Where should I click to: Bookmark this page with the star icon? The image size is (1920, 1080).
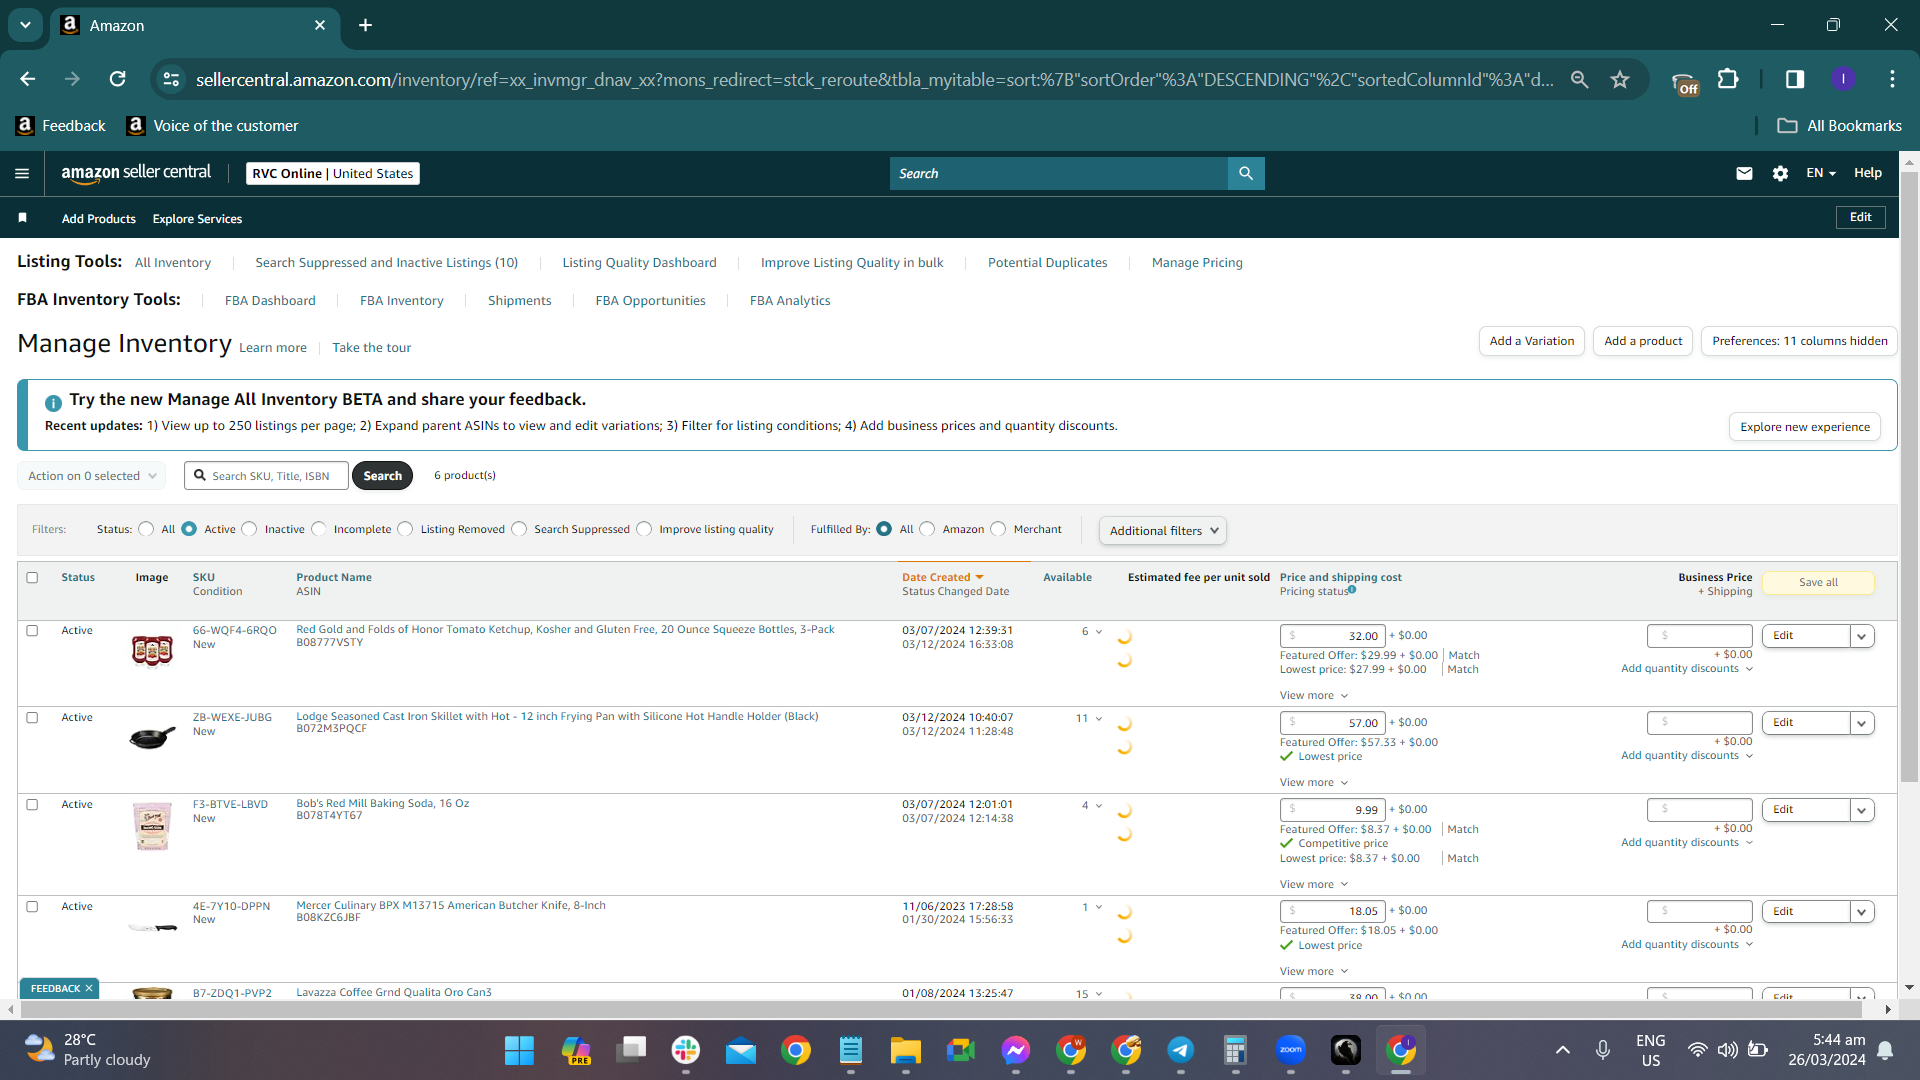coord(1620,79)
